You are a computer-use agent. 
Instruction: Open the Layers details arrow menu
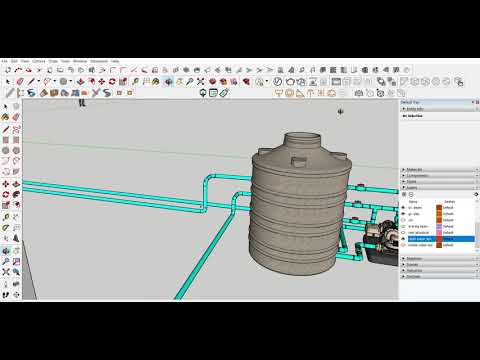click(x=476, y=194)
